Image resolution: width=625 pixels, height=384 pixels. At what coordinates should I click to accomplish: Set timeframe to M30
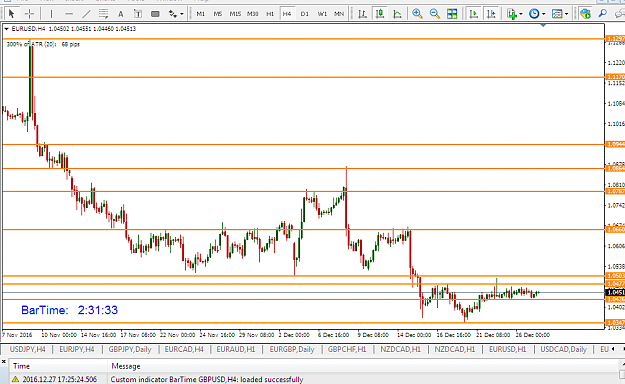pos(252,14)
